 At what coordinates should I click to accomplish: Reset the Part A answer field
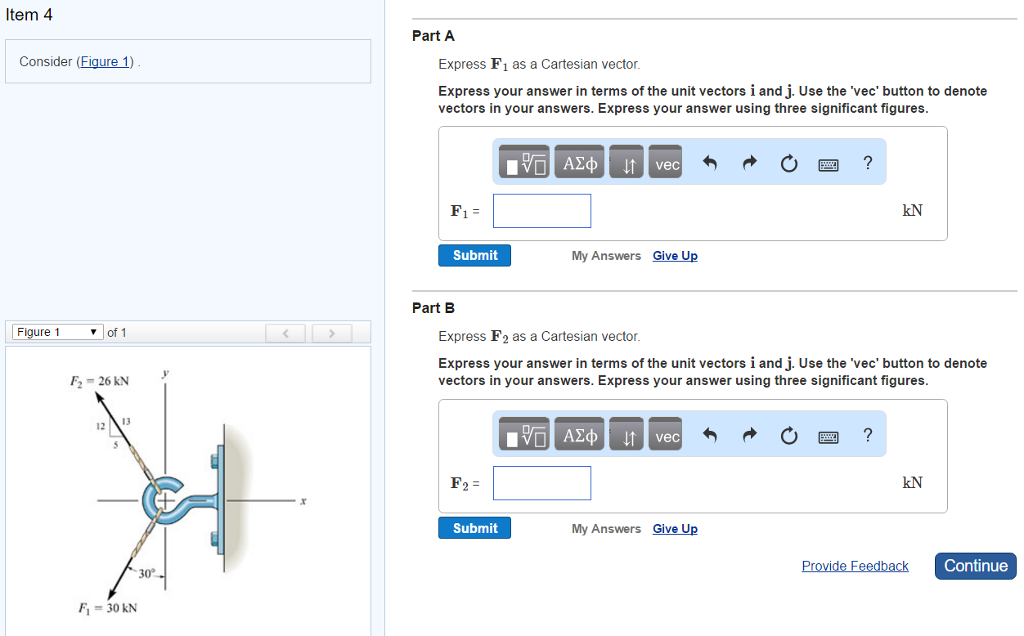coord(789,163)
